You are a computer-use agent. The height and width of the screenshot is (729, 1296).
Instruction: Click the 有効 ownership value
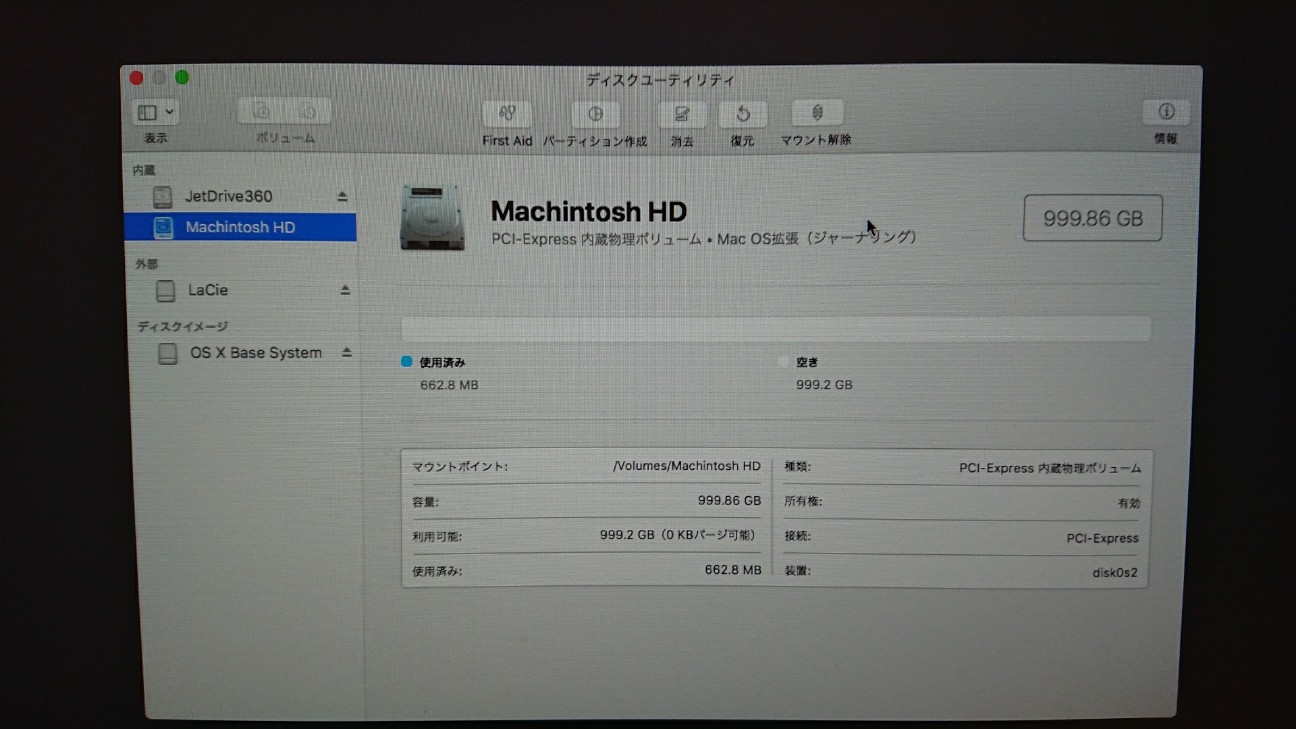pyautogui.click(x=1128, y=503)
